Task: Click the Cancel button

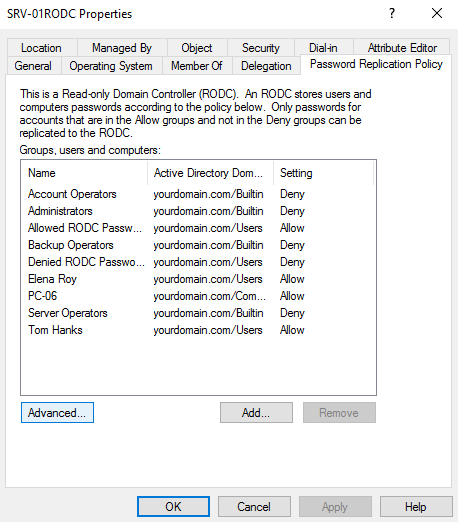Action: point(254,507)
